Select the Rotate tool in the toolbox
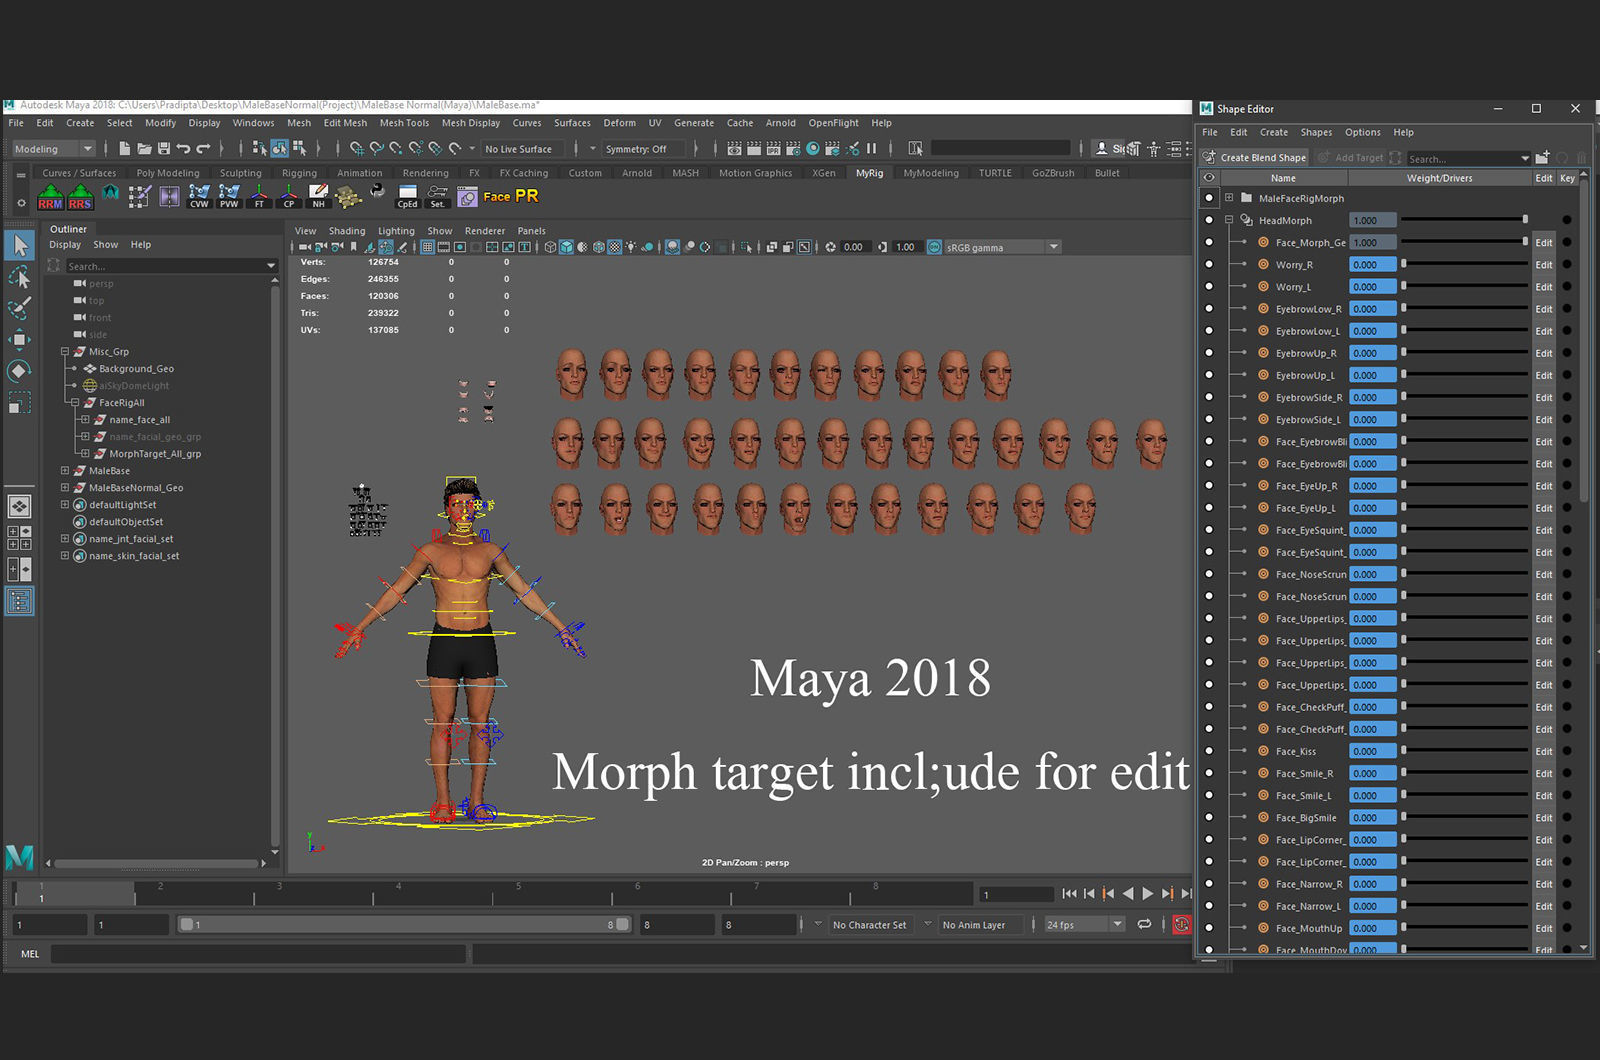Viewport: 1600px width, 1060px height. (19, 371)
